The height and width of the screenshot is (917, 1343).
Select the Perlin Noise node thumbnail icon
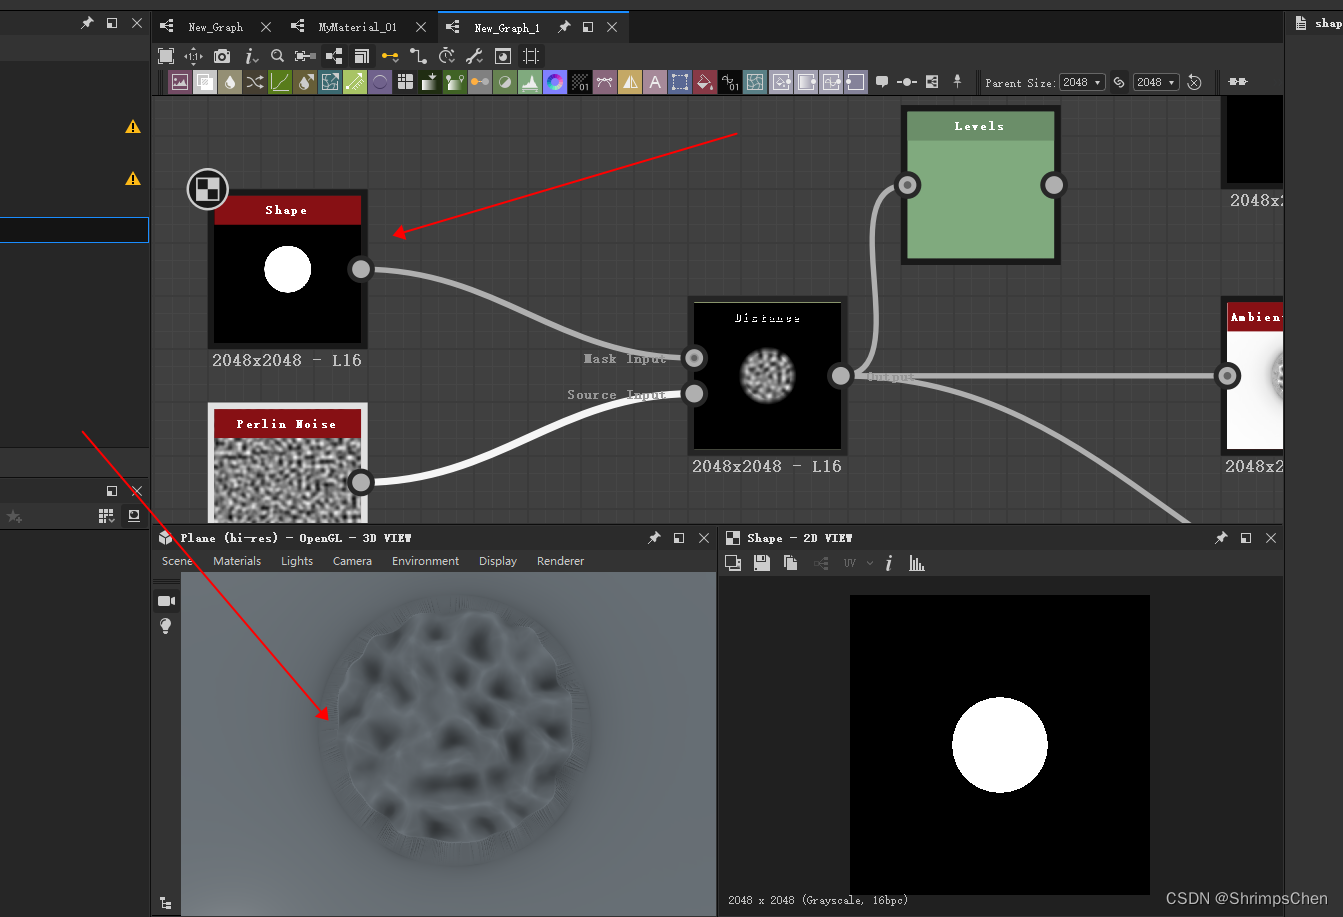(x=287, y=470)
